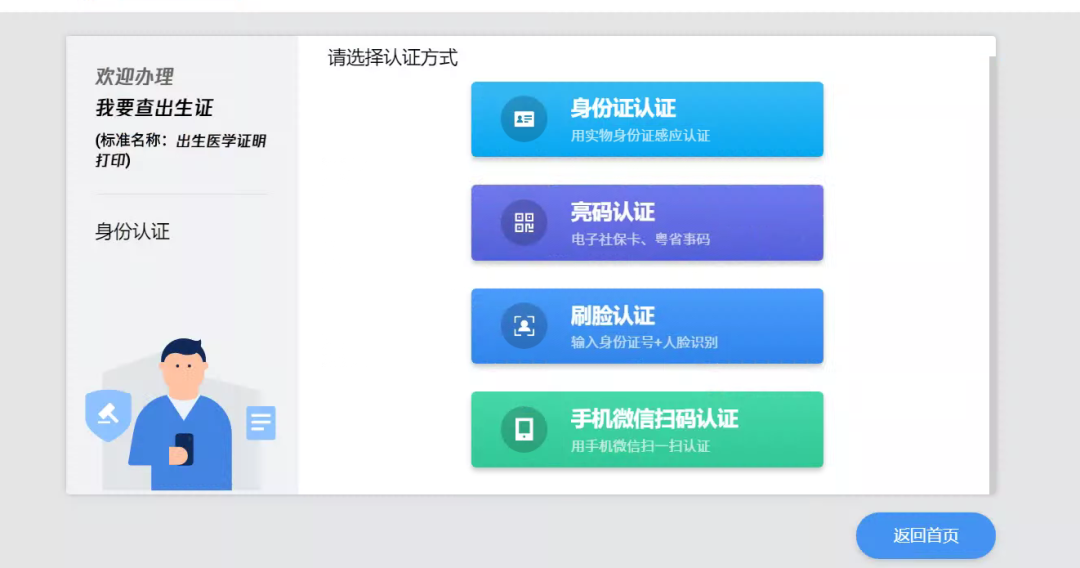Screen dimensions: 1080x568
Task: Click subtitle 输入身份证号+人脸识别
Action: 644,342
